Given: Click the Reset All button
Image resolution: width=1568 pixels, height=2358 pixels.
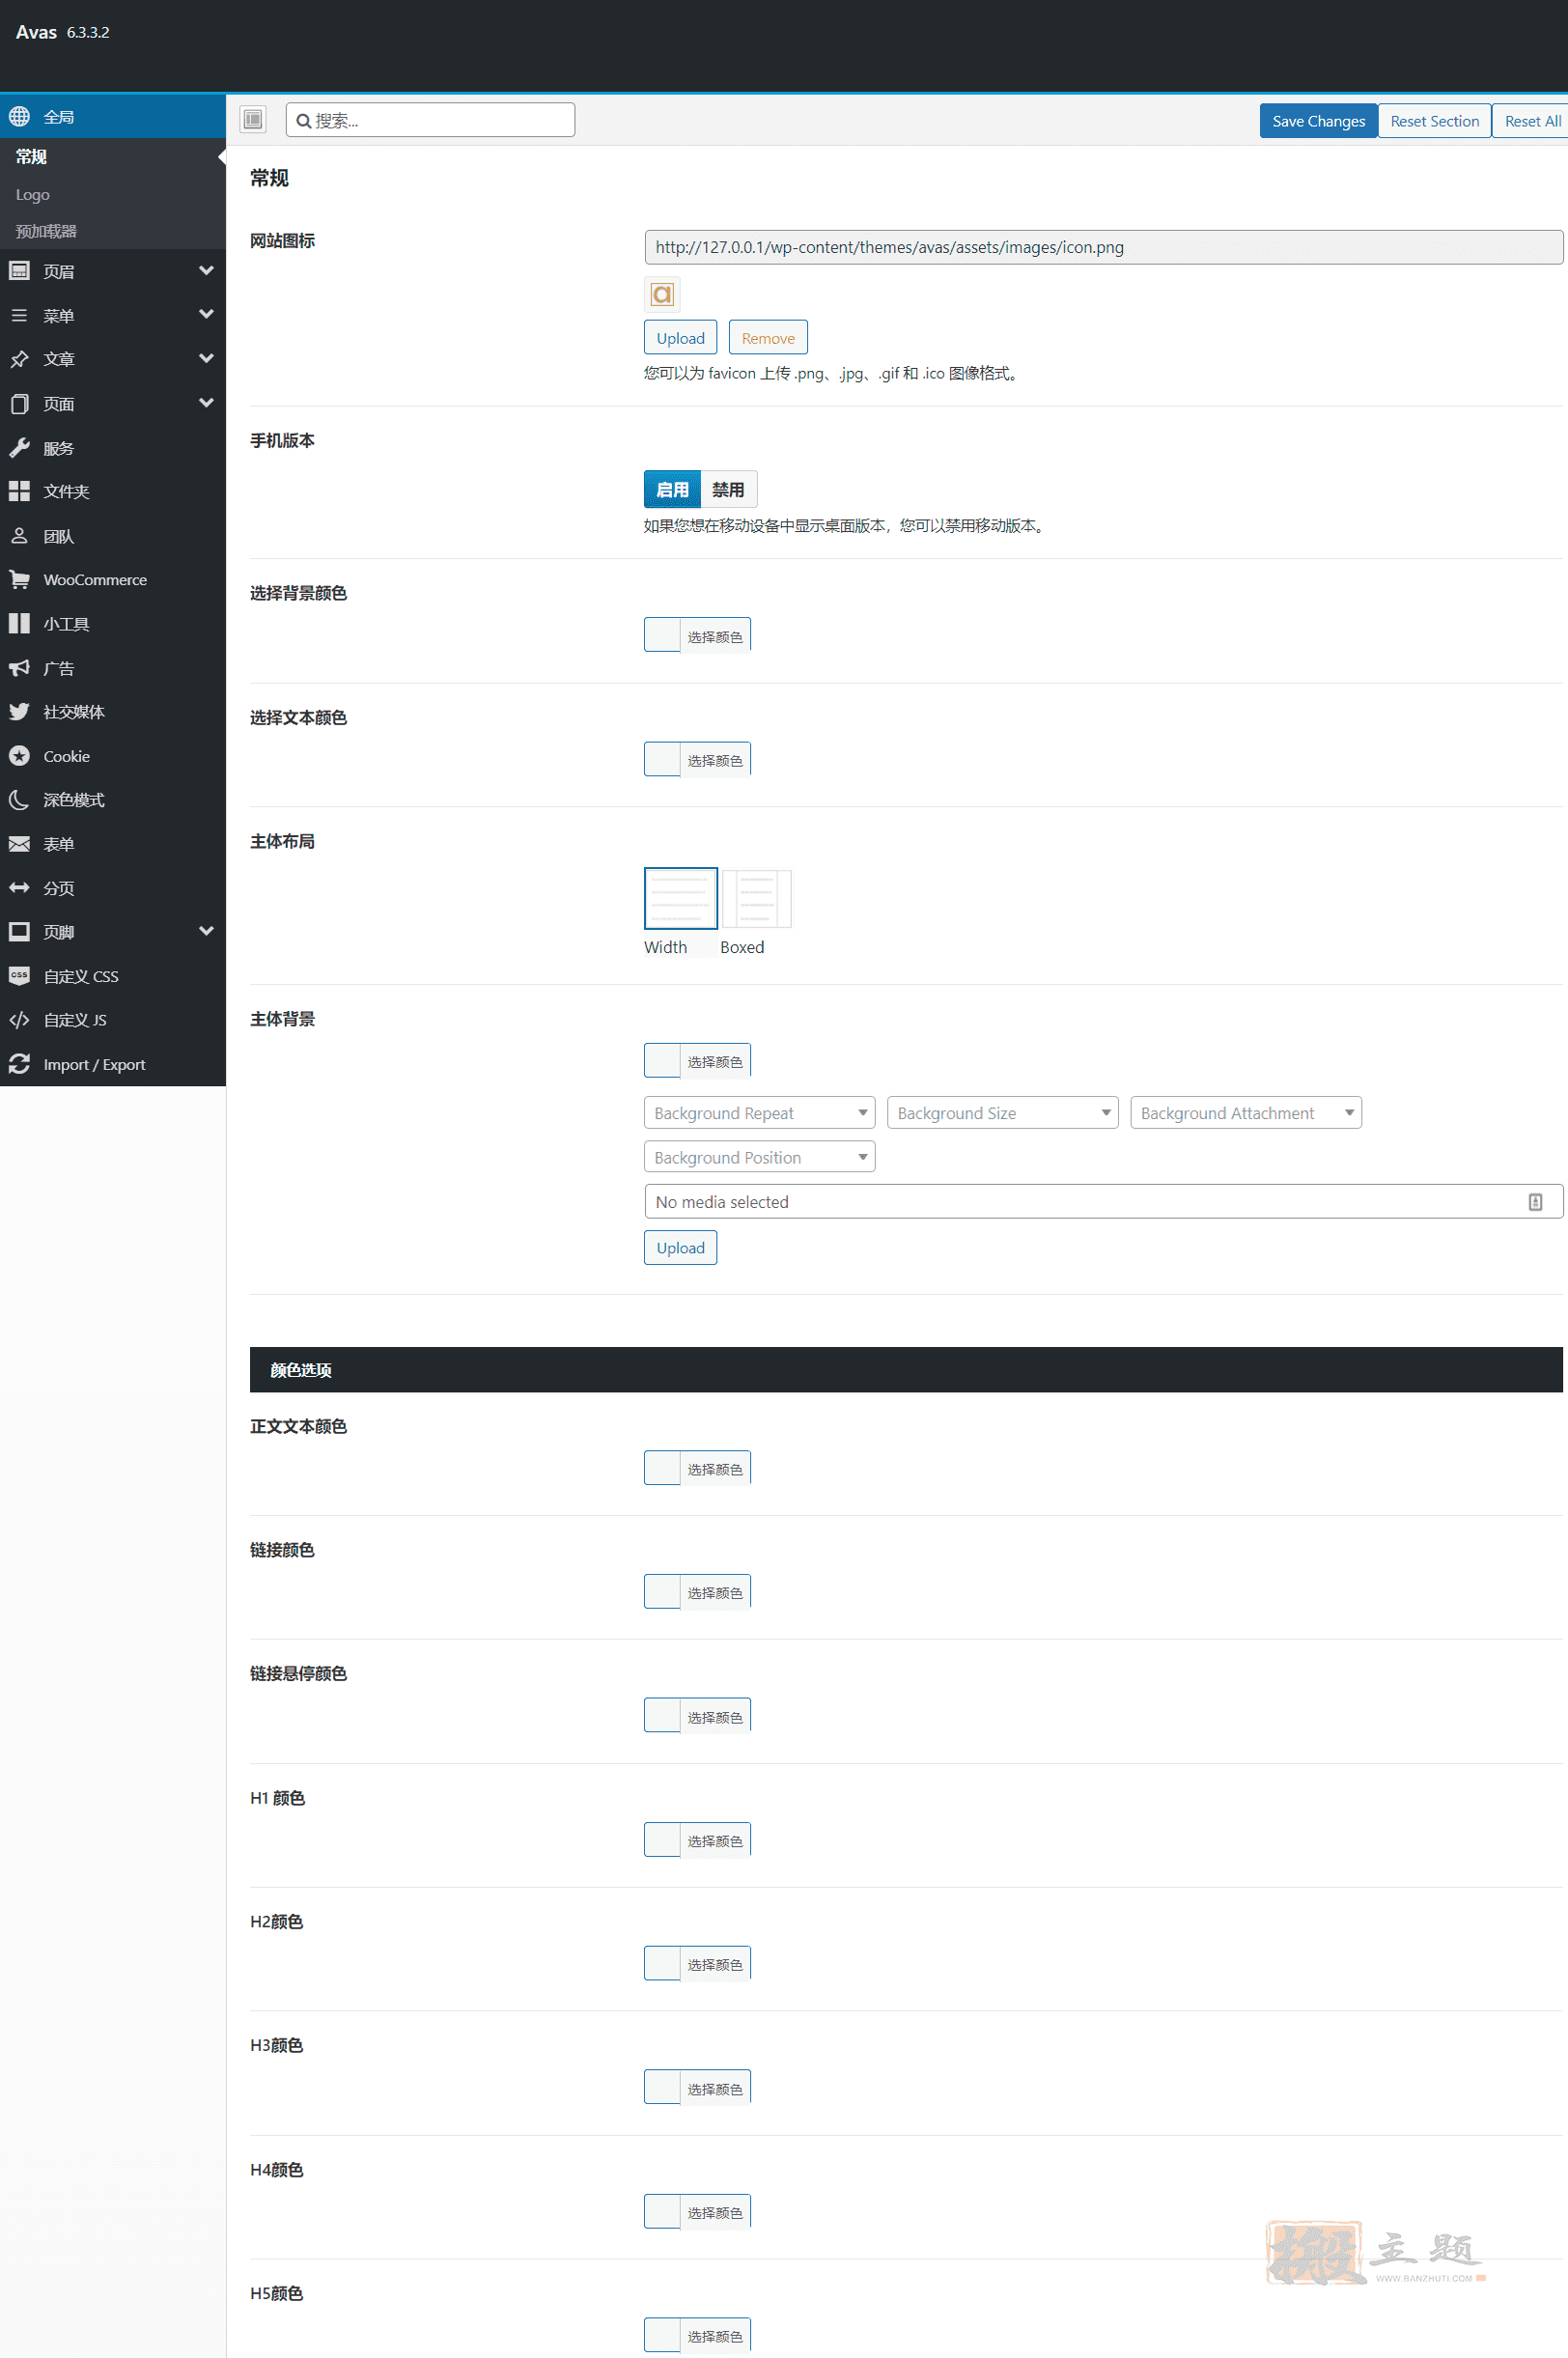Looking at the screenshot, I should click(1531, 120).
